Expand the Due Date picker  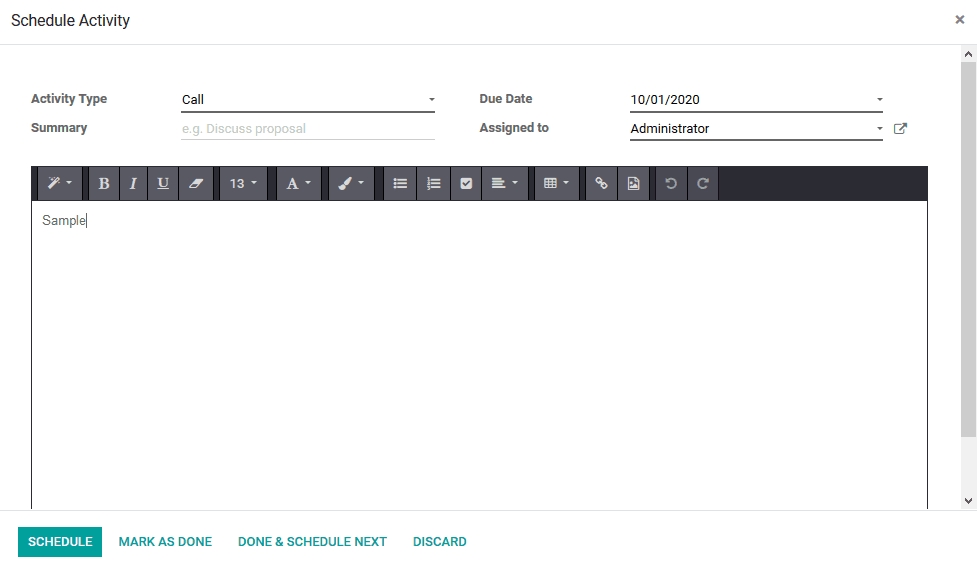click(x=756, y=100)
